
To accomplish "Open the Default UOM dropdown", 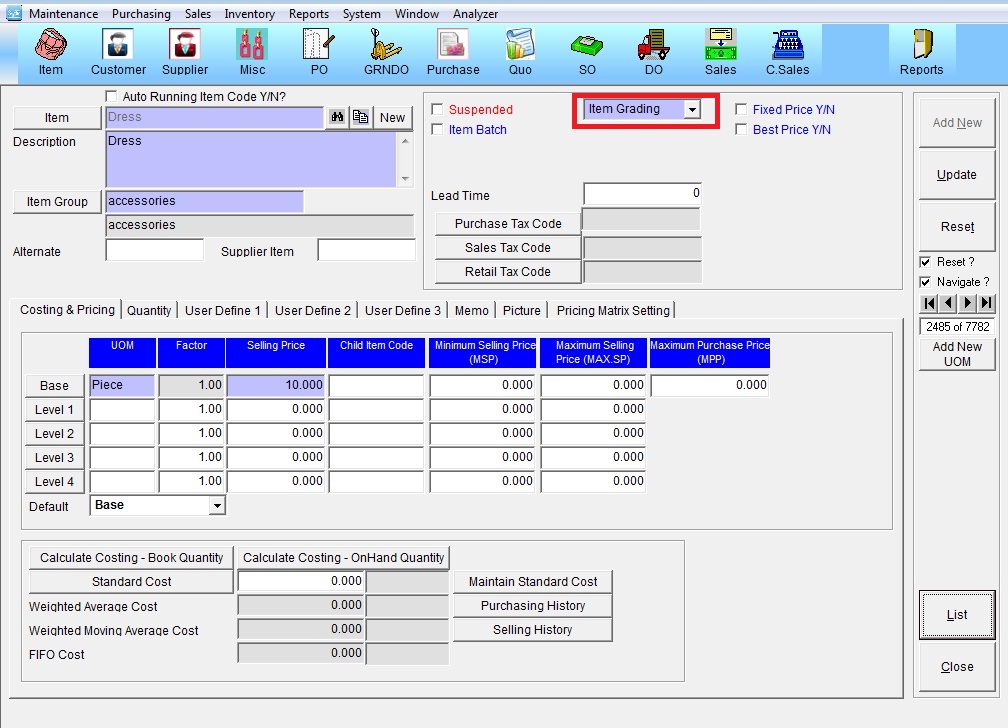I will coord(217,506).
